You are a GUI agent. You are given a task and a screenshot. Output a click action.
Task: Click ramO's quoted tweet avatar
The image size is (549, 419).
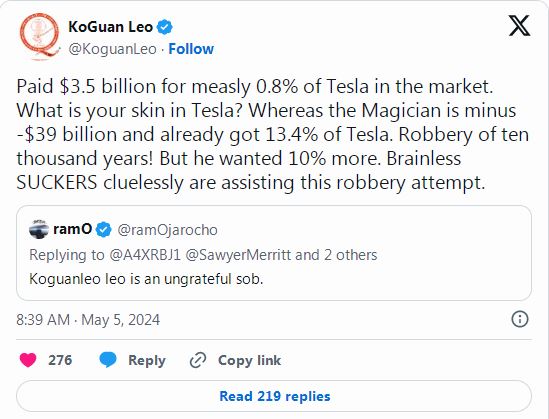tap(39, 230)
